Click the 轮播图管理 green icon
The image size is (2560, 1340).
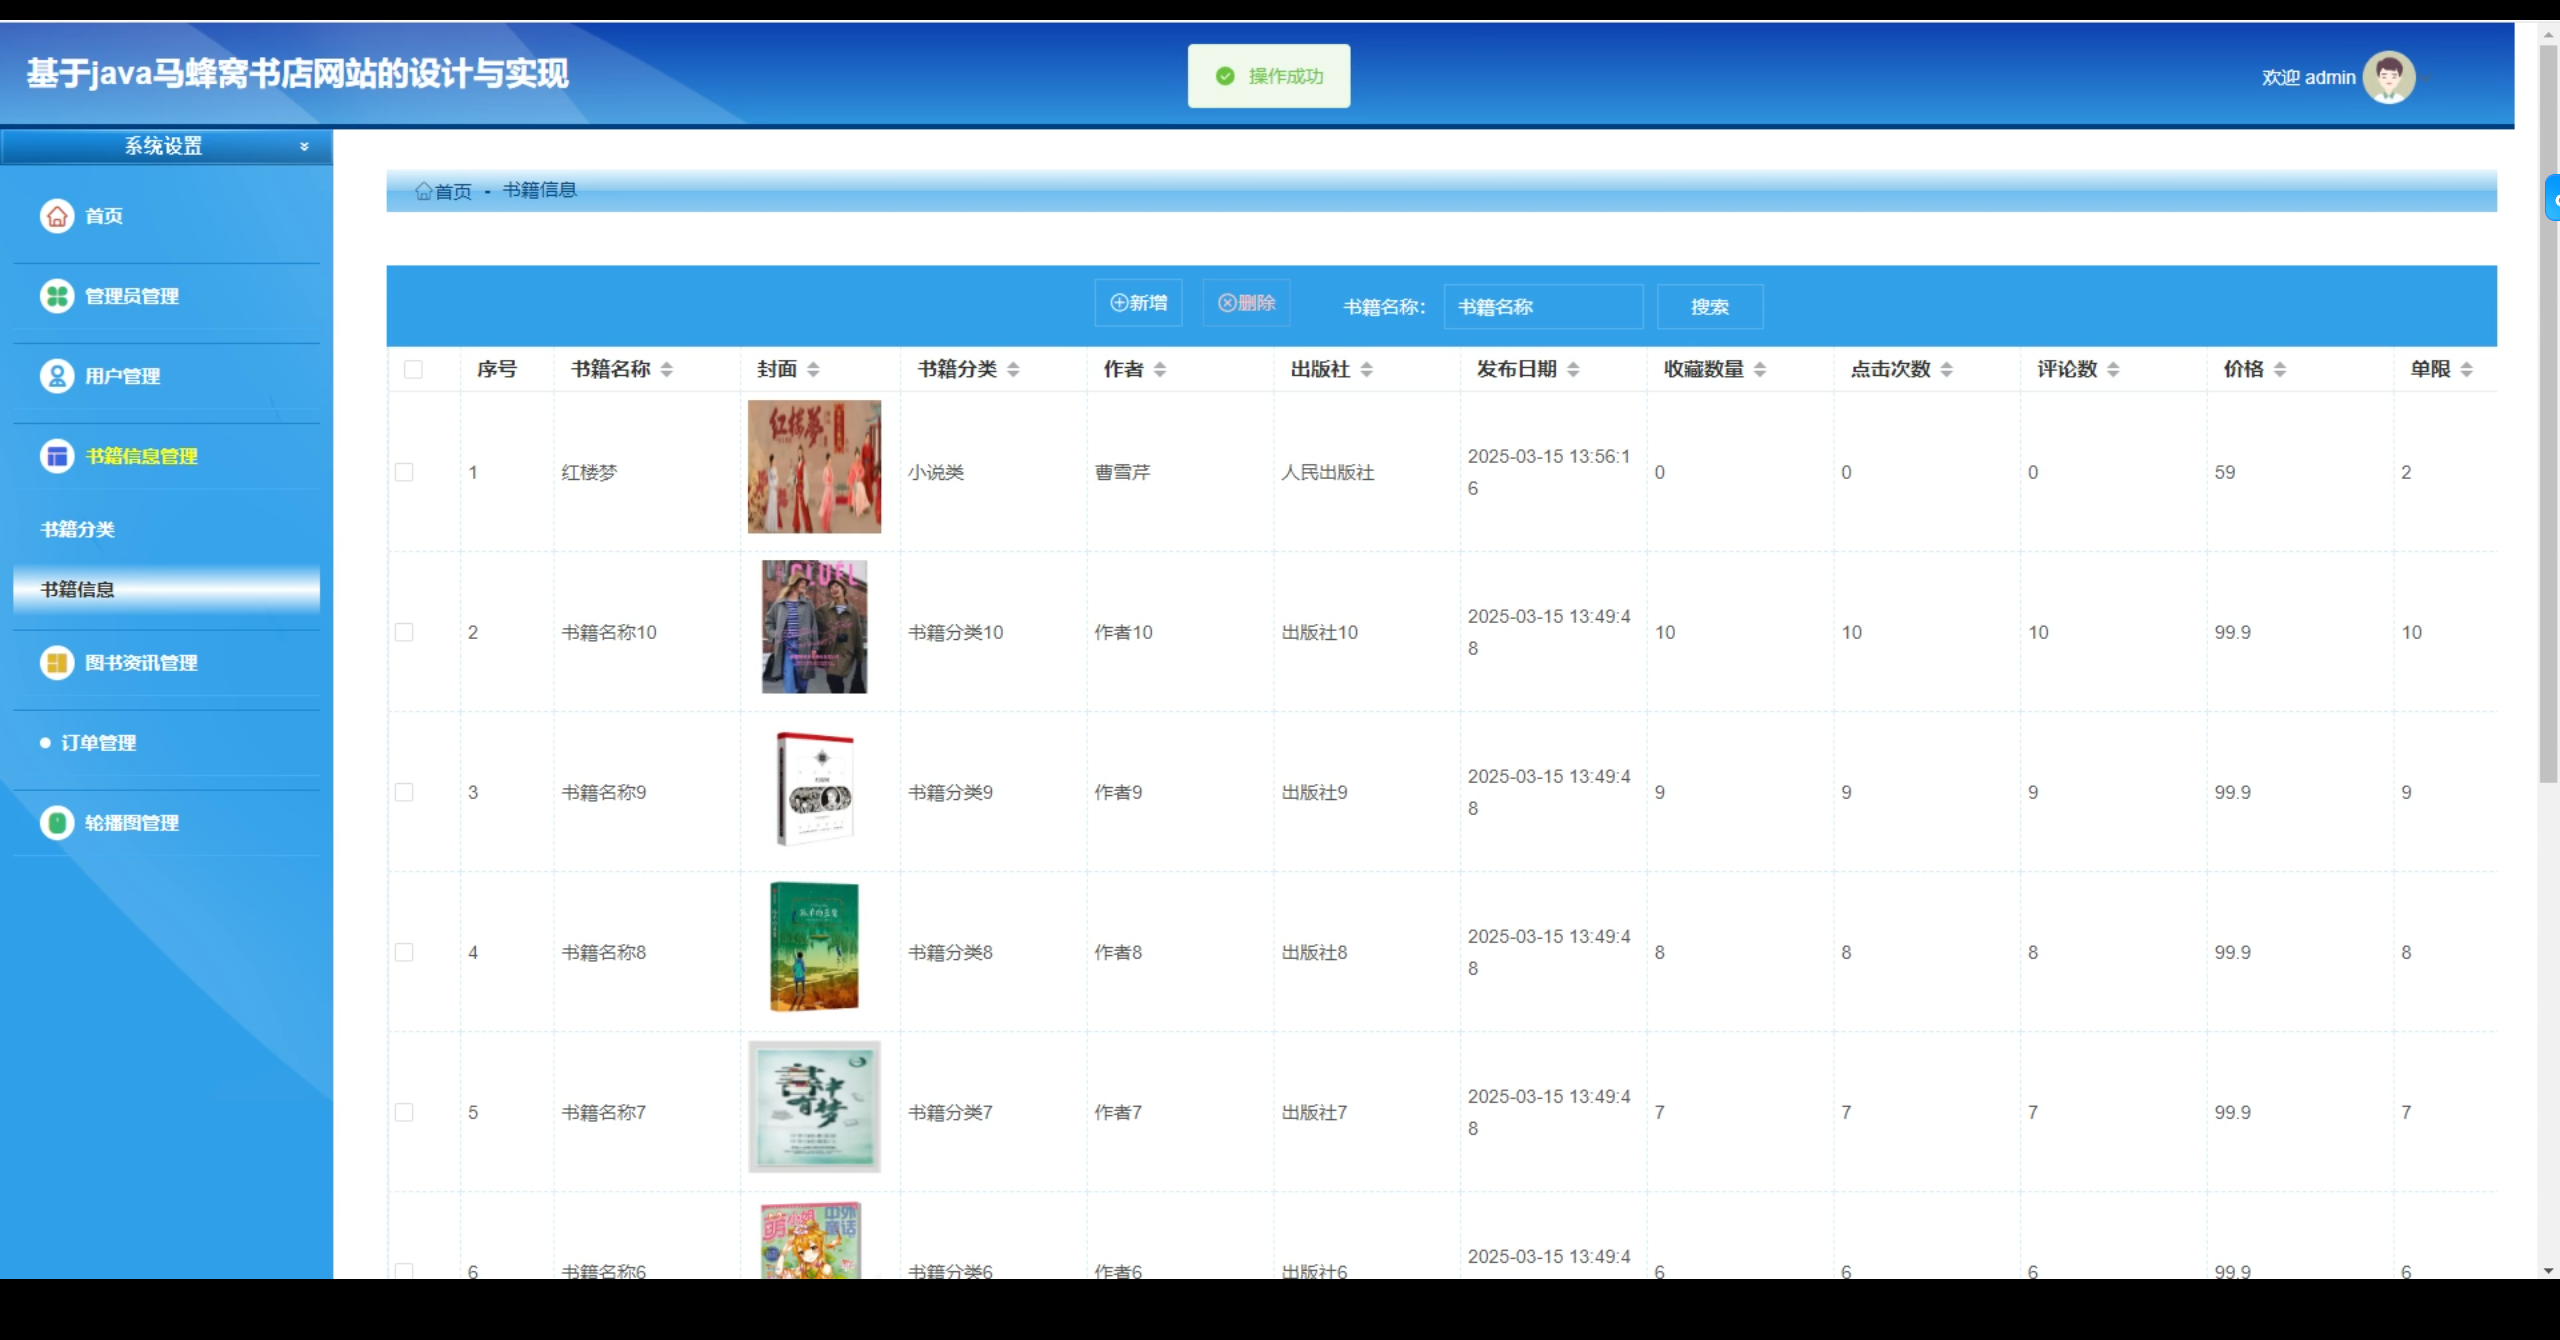click(57, 823)
